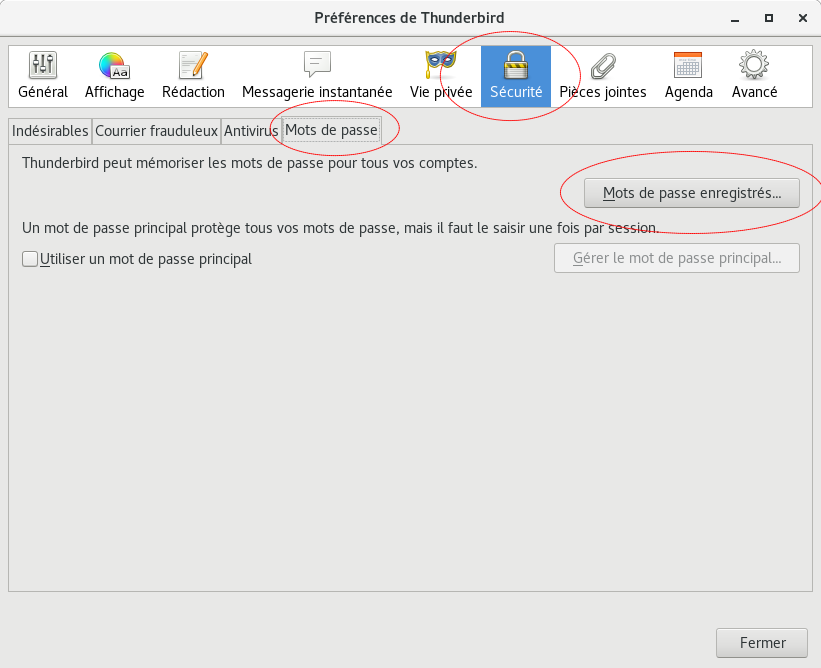Open Pièces jointes paperclip icon
Viewport: 821px width, 668px height.
tap(603, 66)
